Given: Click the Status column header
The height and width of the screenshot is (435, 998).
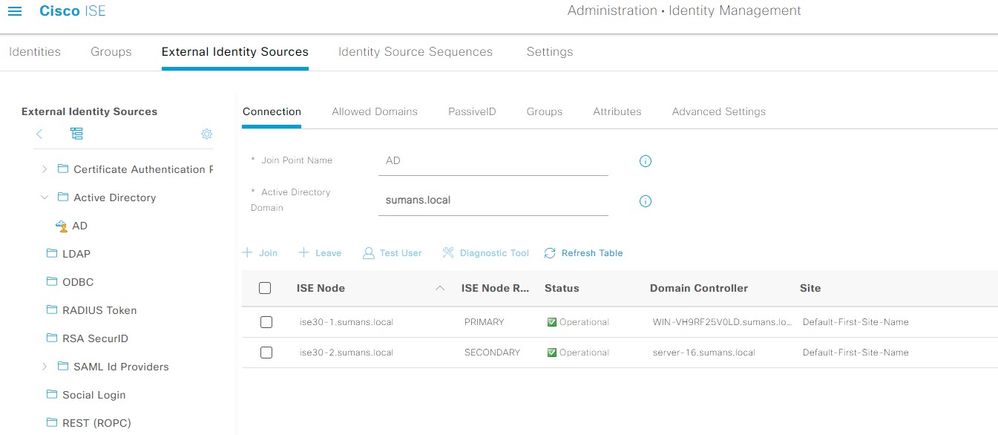Looking at the screenshot, I should click(562, 288).
